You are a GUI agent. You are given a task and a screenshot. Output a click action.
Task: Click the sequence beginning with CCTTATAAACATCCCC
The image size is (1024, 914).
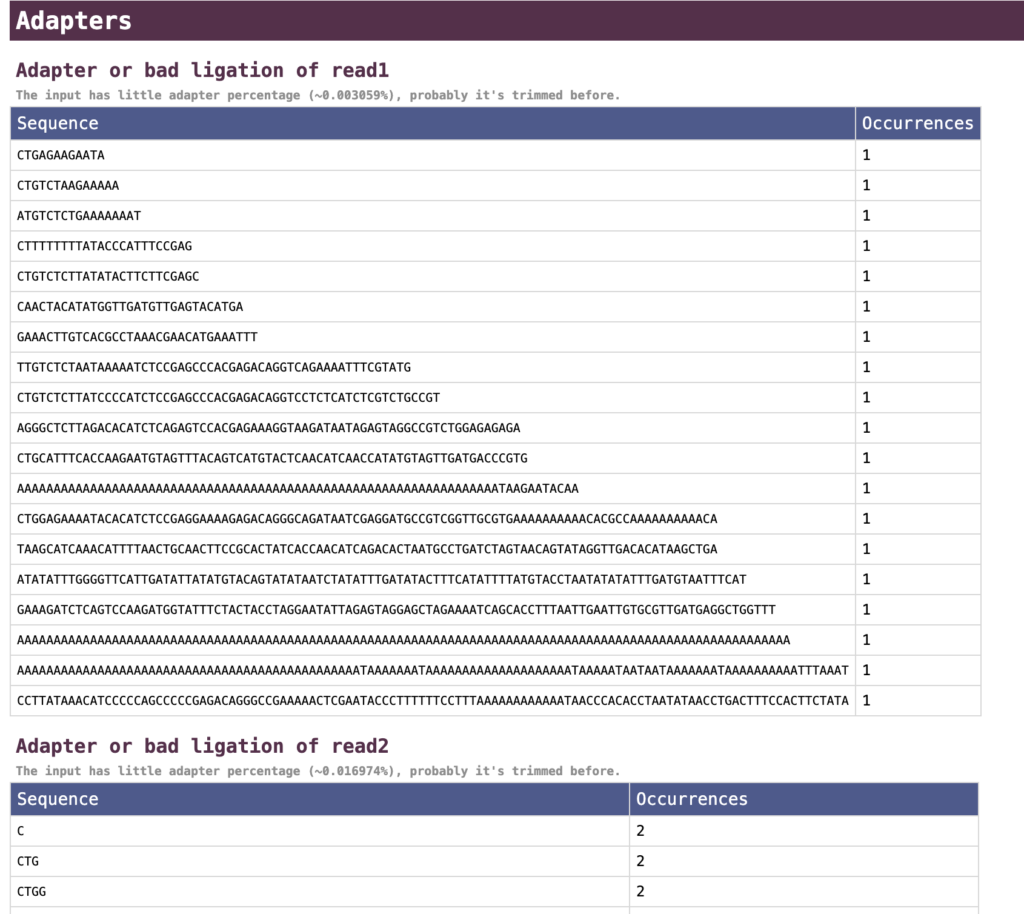click(432, 701)
